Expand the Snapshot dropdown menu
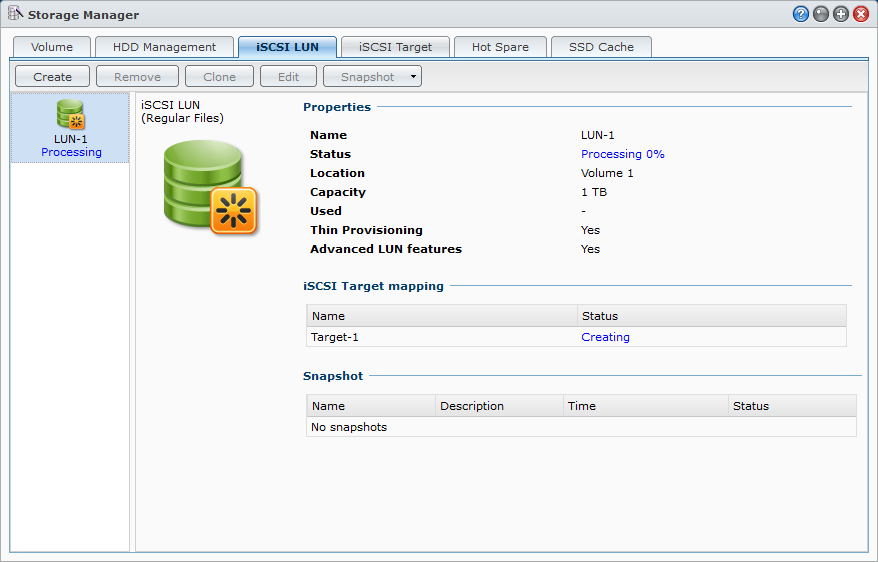The height and width of the screenshot is (562, 878). [372, 77]
